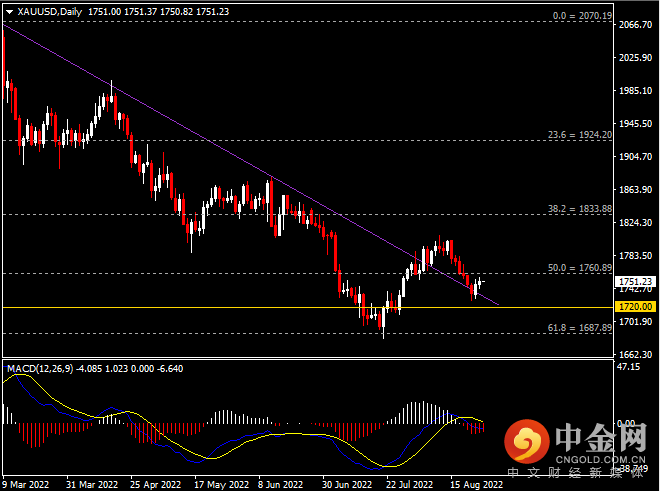Click date label 8 Jun 2022

[280, 485]
